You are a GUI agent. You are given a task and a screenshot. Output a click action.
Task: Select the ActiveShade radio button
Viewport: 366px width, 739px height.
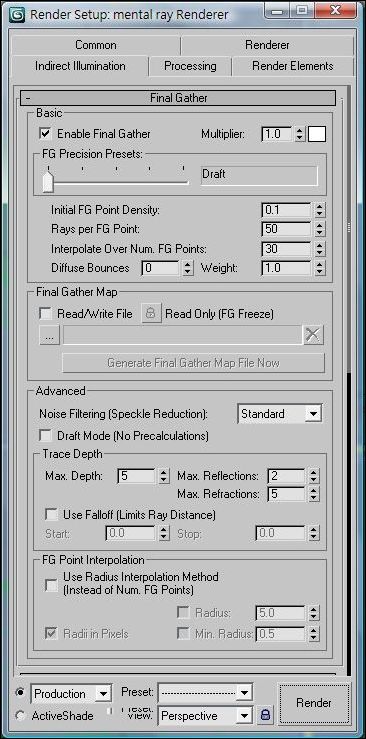tap(20, 716)
